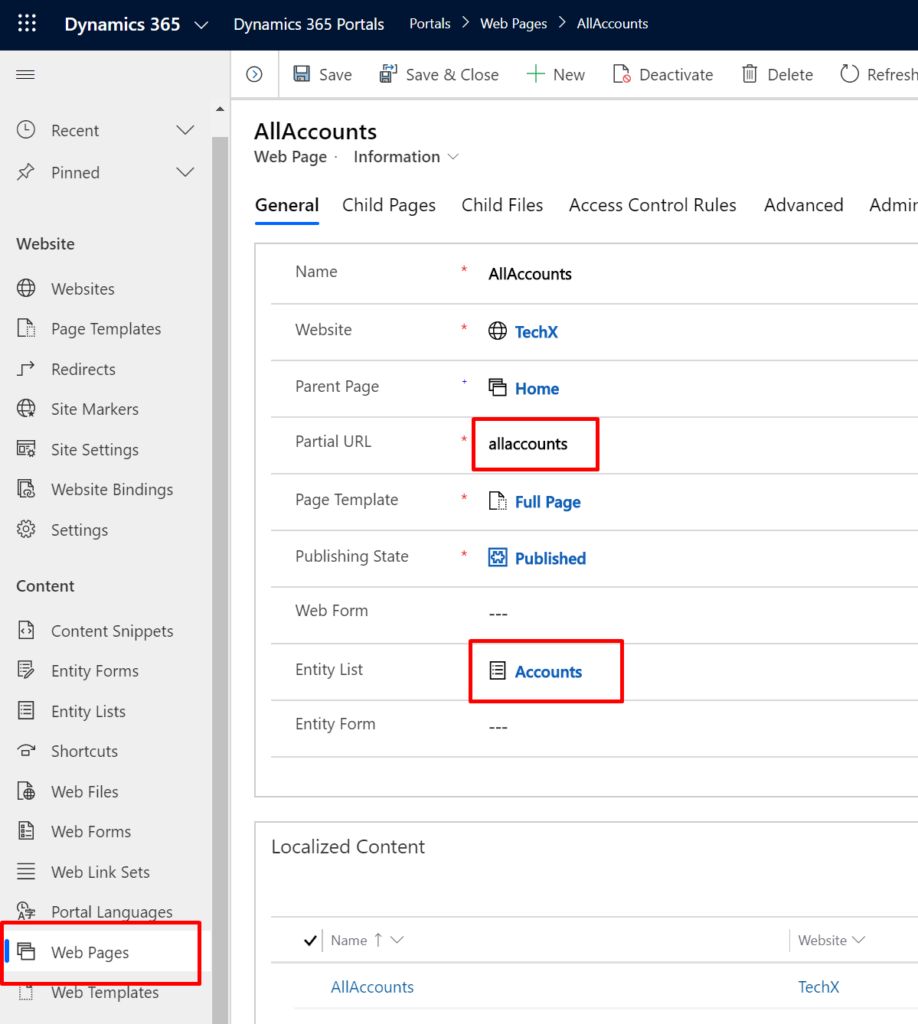Switch to the Child Pages tab
918x1024 pixels.
[x=389, y=205]
